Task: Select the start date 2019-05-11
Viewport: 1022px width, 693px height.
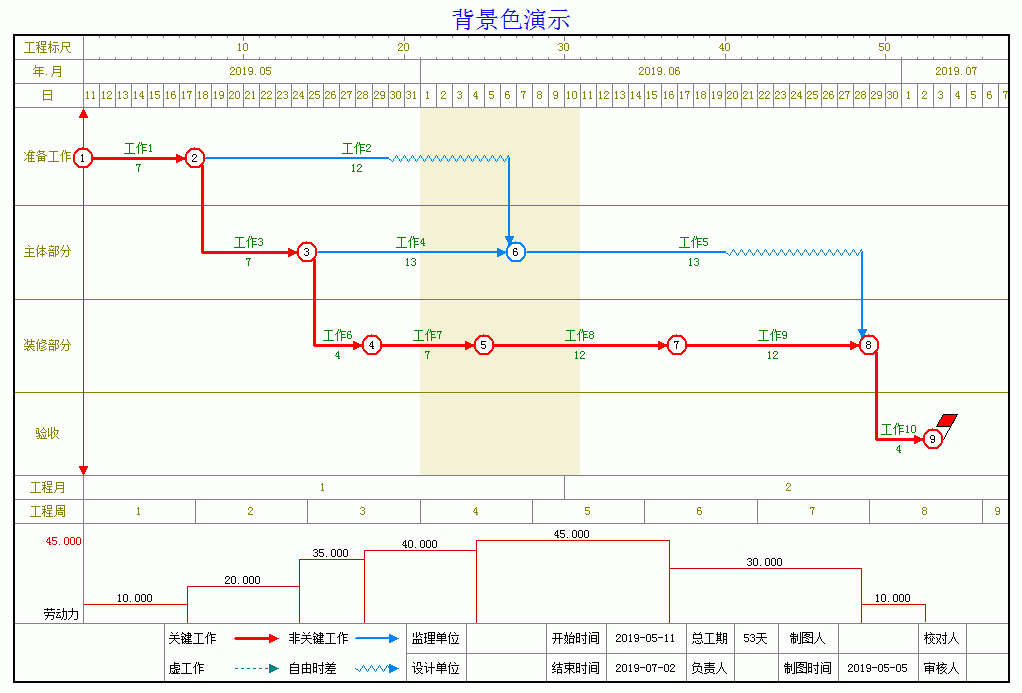Action: [645, 638]
